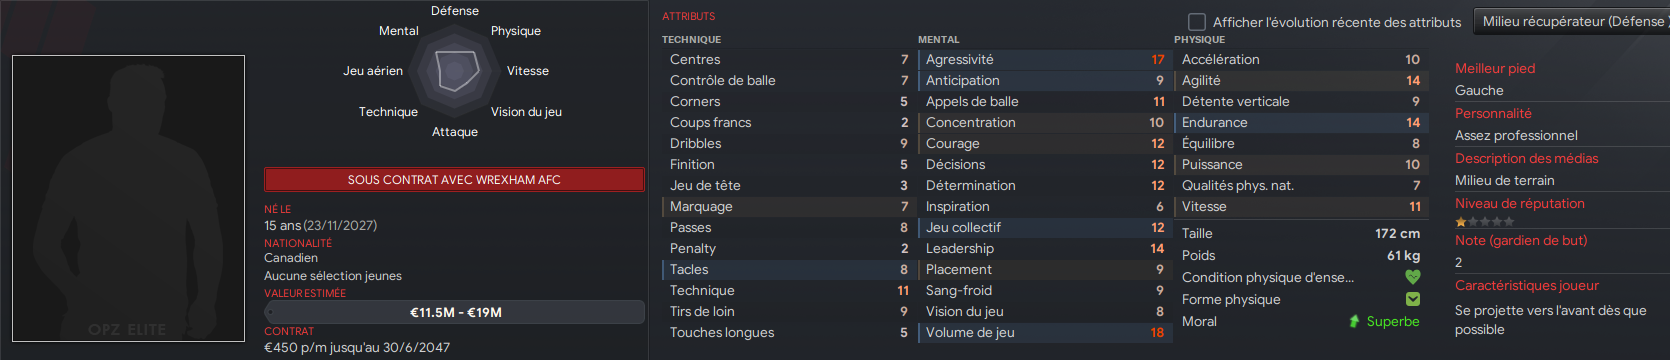Click the reputation star rating

point(1484,222)
